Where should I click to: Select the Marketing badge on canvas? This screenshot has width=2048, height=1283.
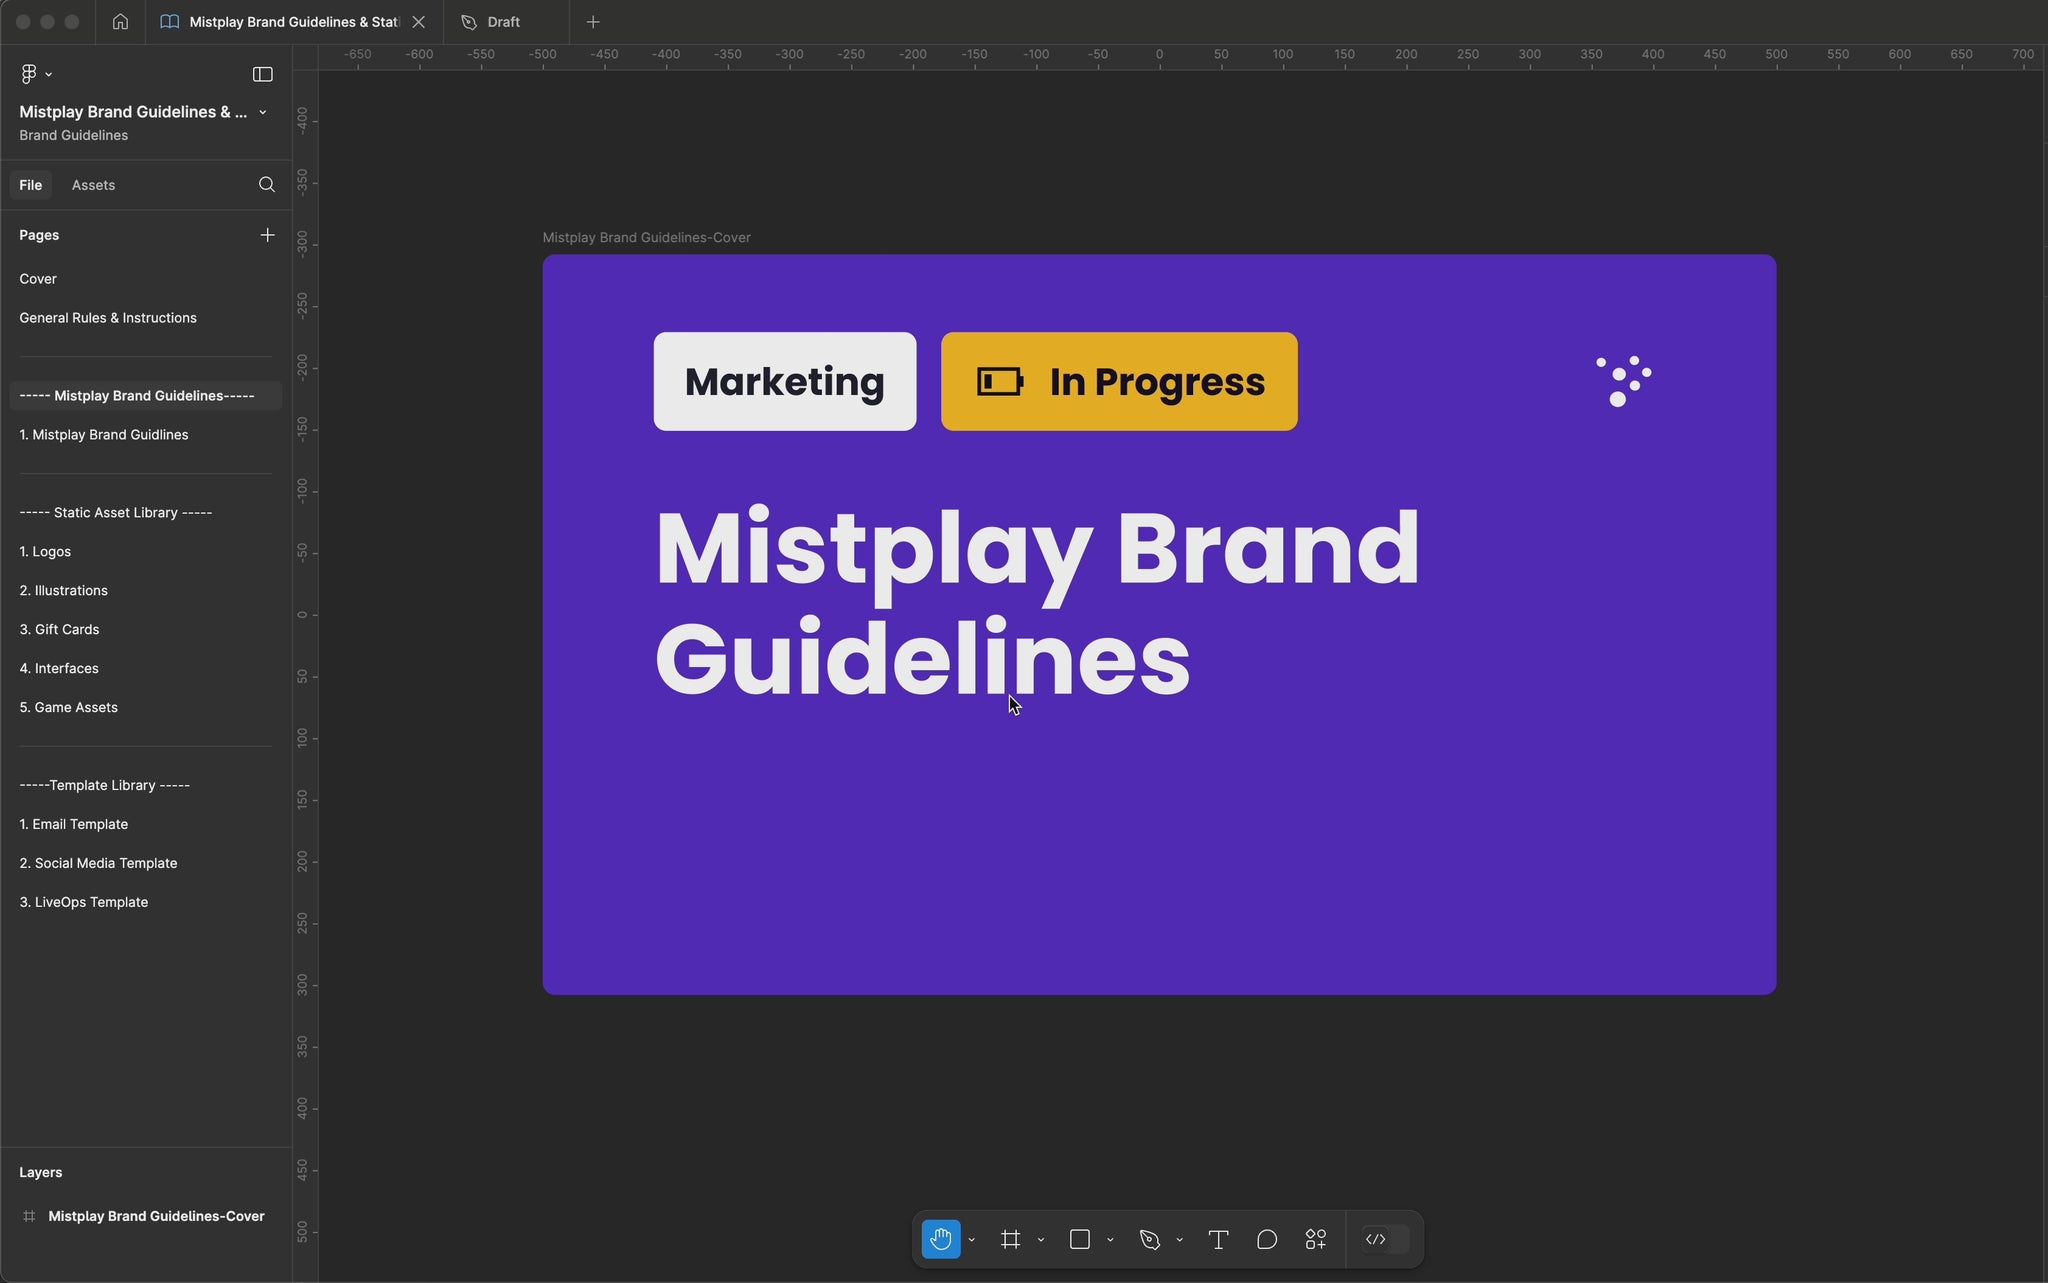tap(785, 382)
